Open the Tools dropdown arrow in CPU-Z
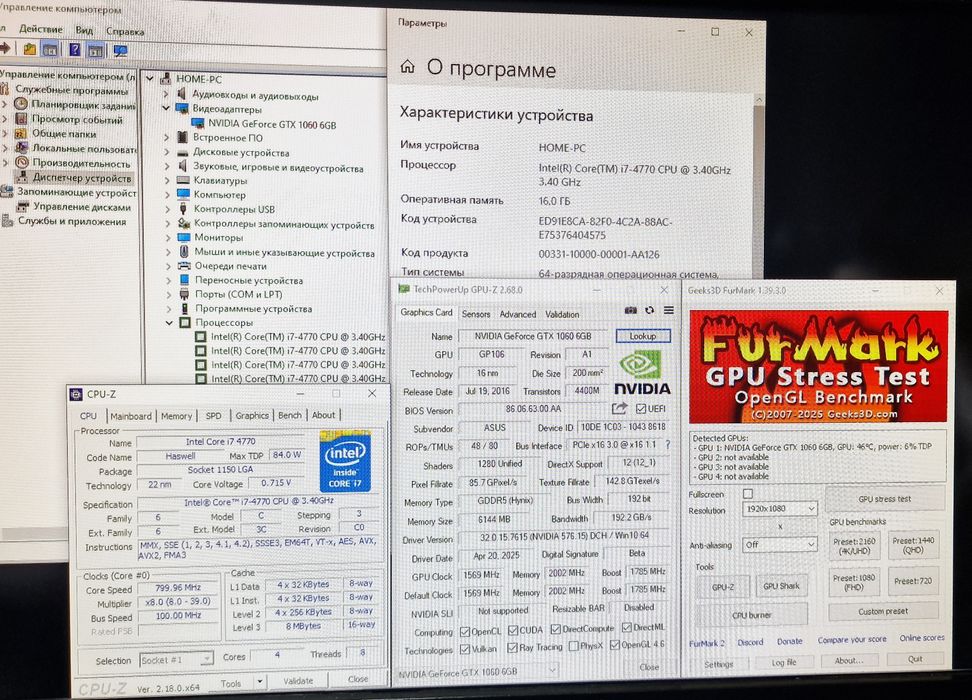The image size is (972, 700). click(x=260, y=682)
